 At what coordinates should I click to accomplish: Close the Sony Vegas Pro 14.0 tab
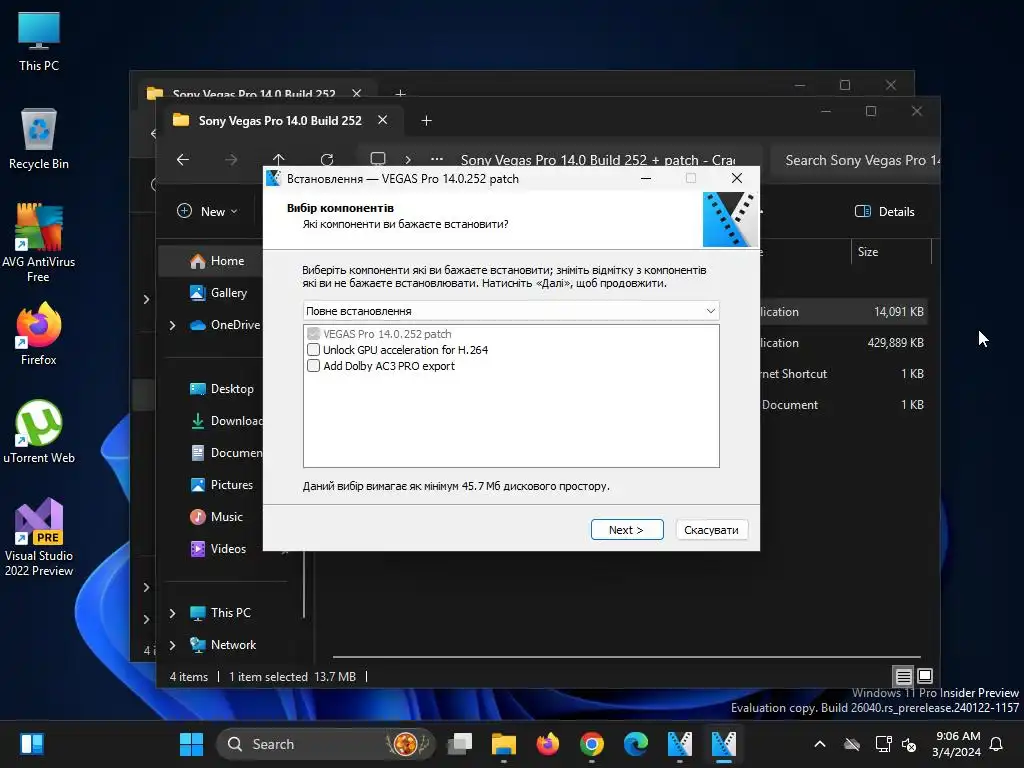click(383, 120)
